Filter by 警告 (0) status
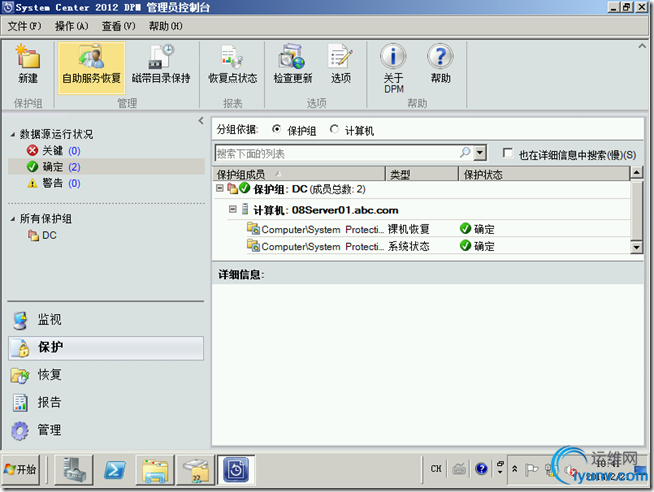Screen dimensions: 654x492 [x=53, y=183]
